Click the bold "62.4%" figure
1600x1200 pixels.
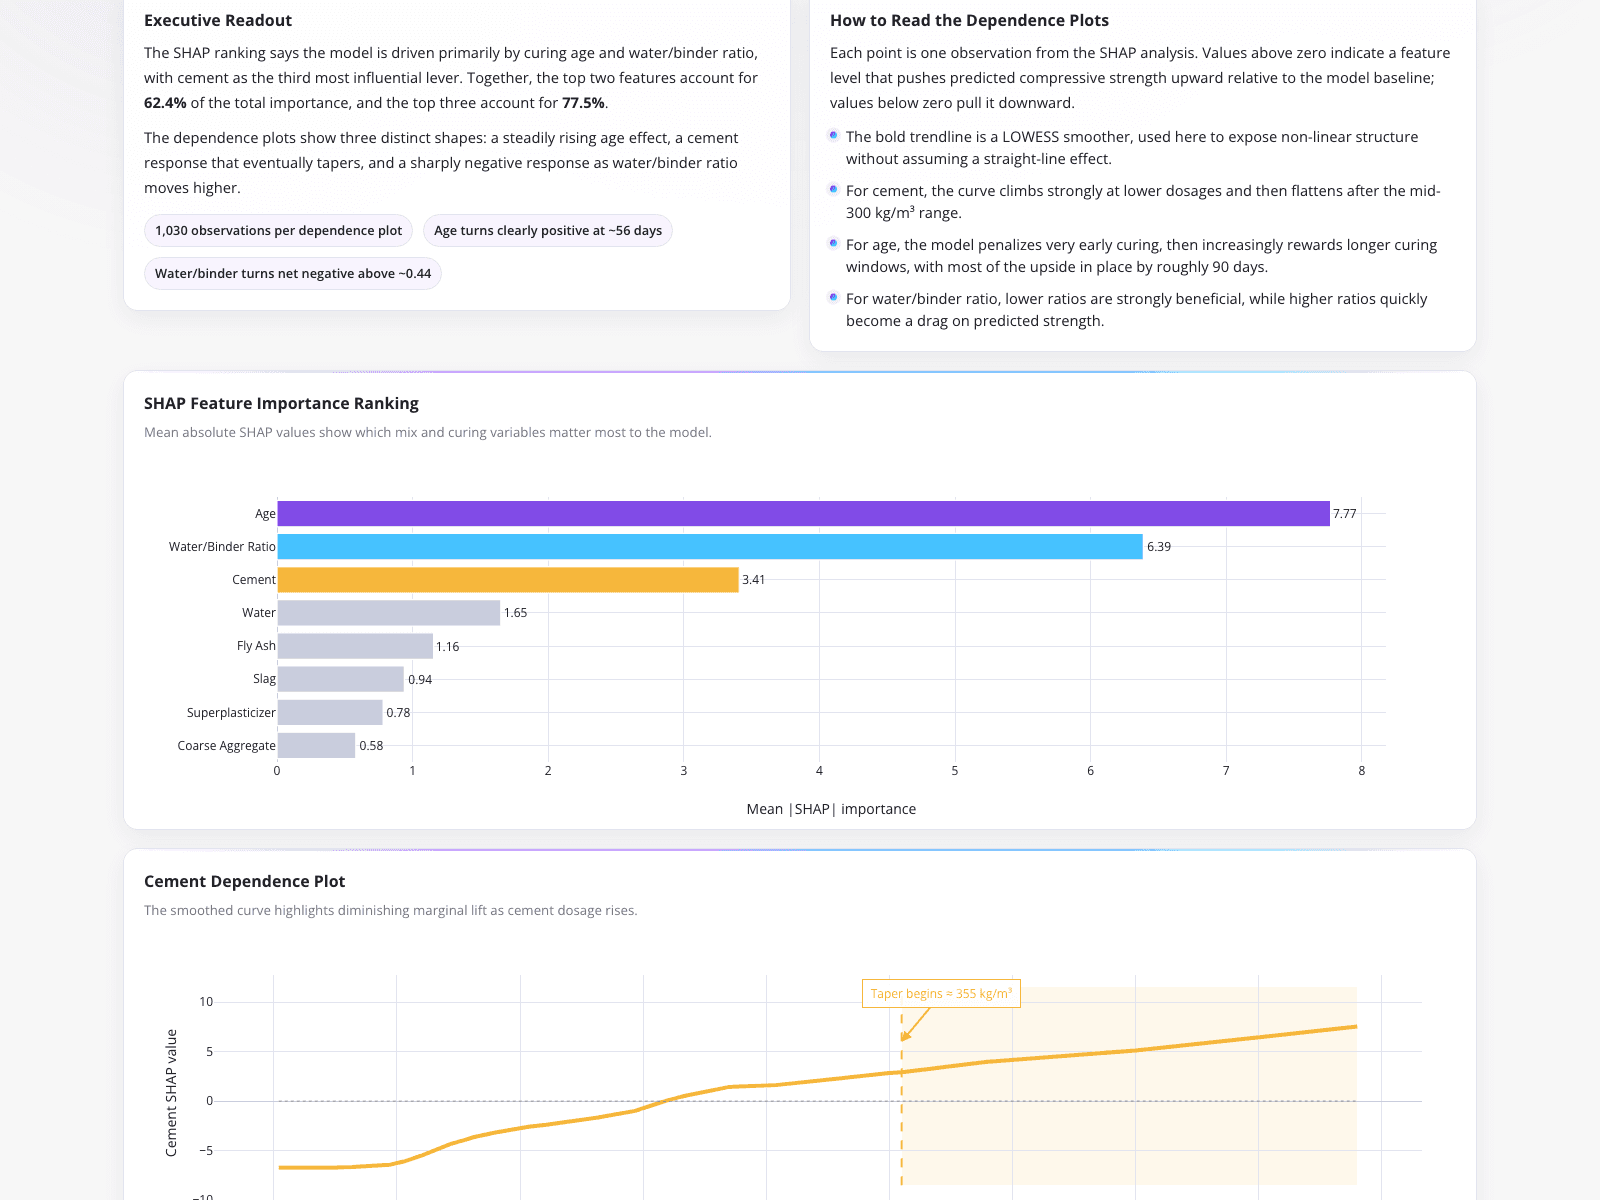165,103
